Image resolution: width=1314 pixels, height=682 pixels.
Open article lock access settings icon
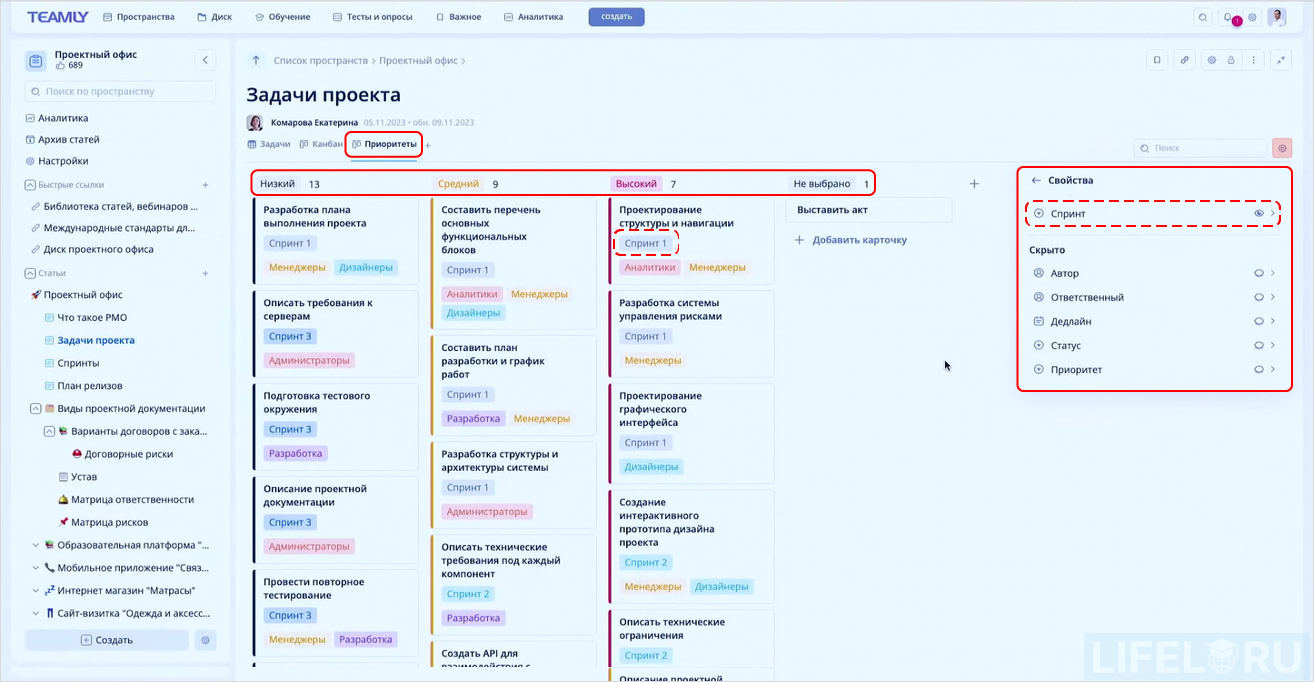point(1231,60)
